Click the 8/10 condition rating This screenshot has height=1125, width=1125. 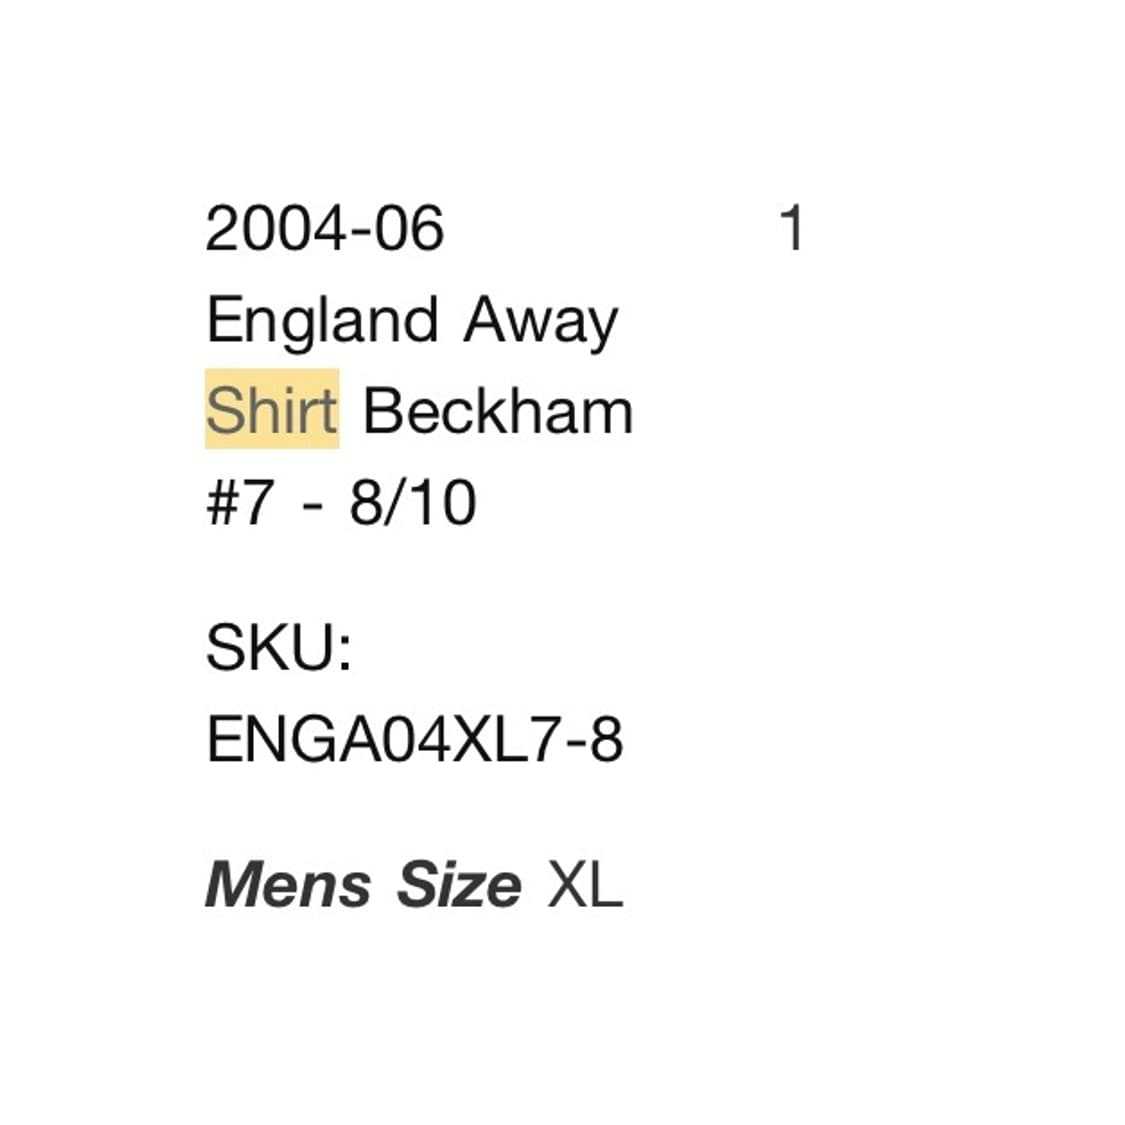pyautogui.click(x=412, y=502)
